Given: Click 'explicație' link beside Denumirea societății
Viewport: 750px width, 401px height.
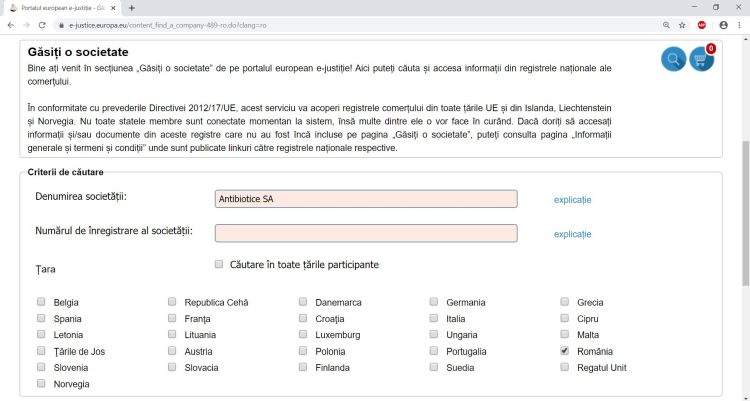Looking at the screenshot, I should pos(572,199).
